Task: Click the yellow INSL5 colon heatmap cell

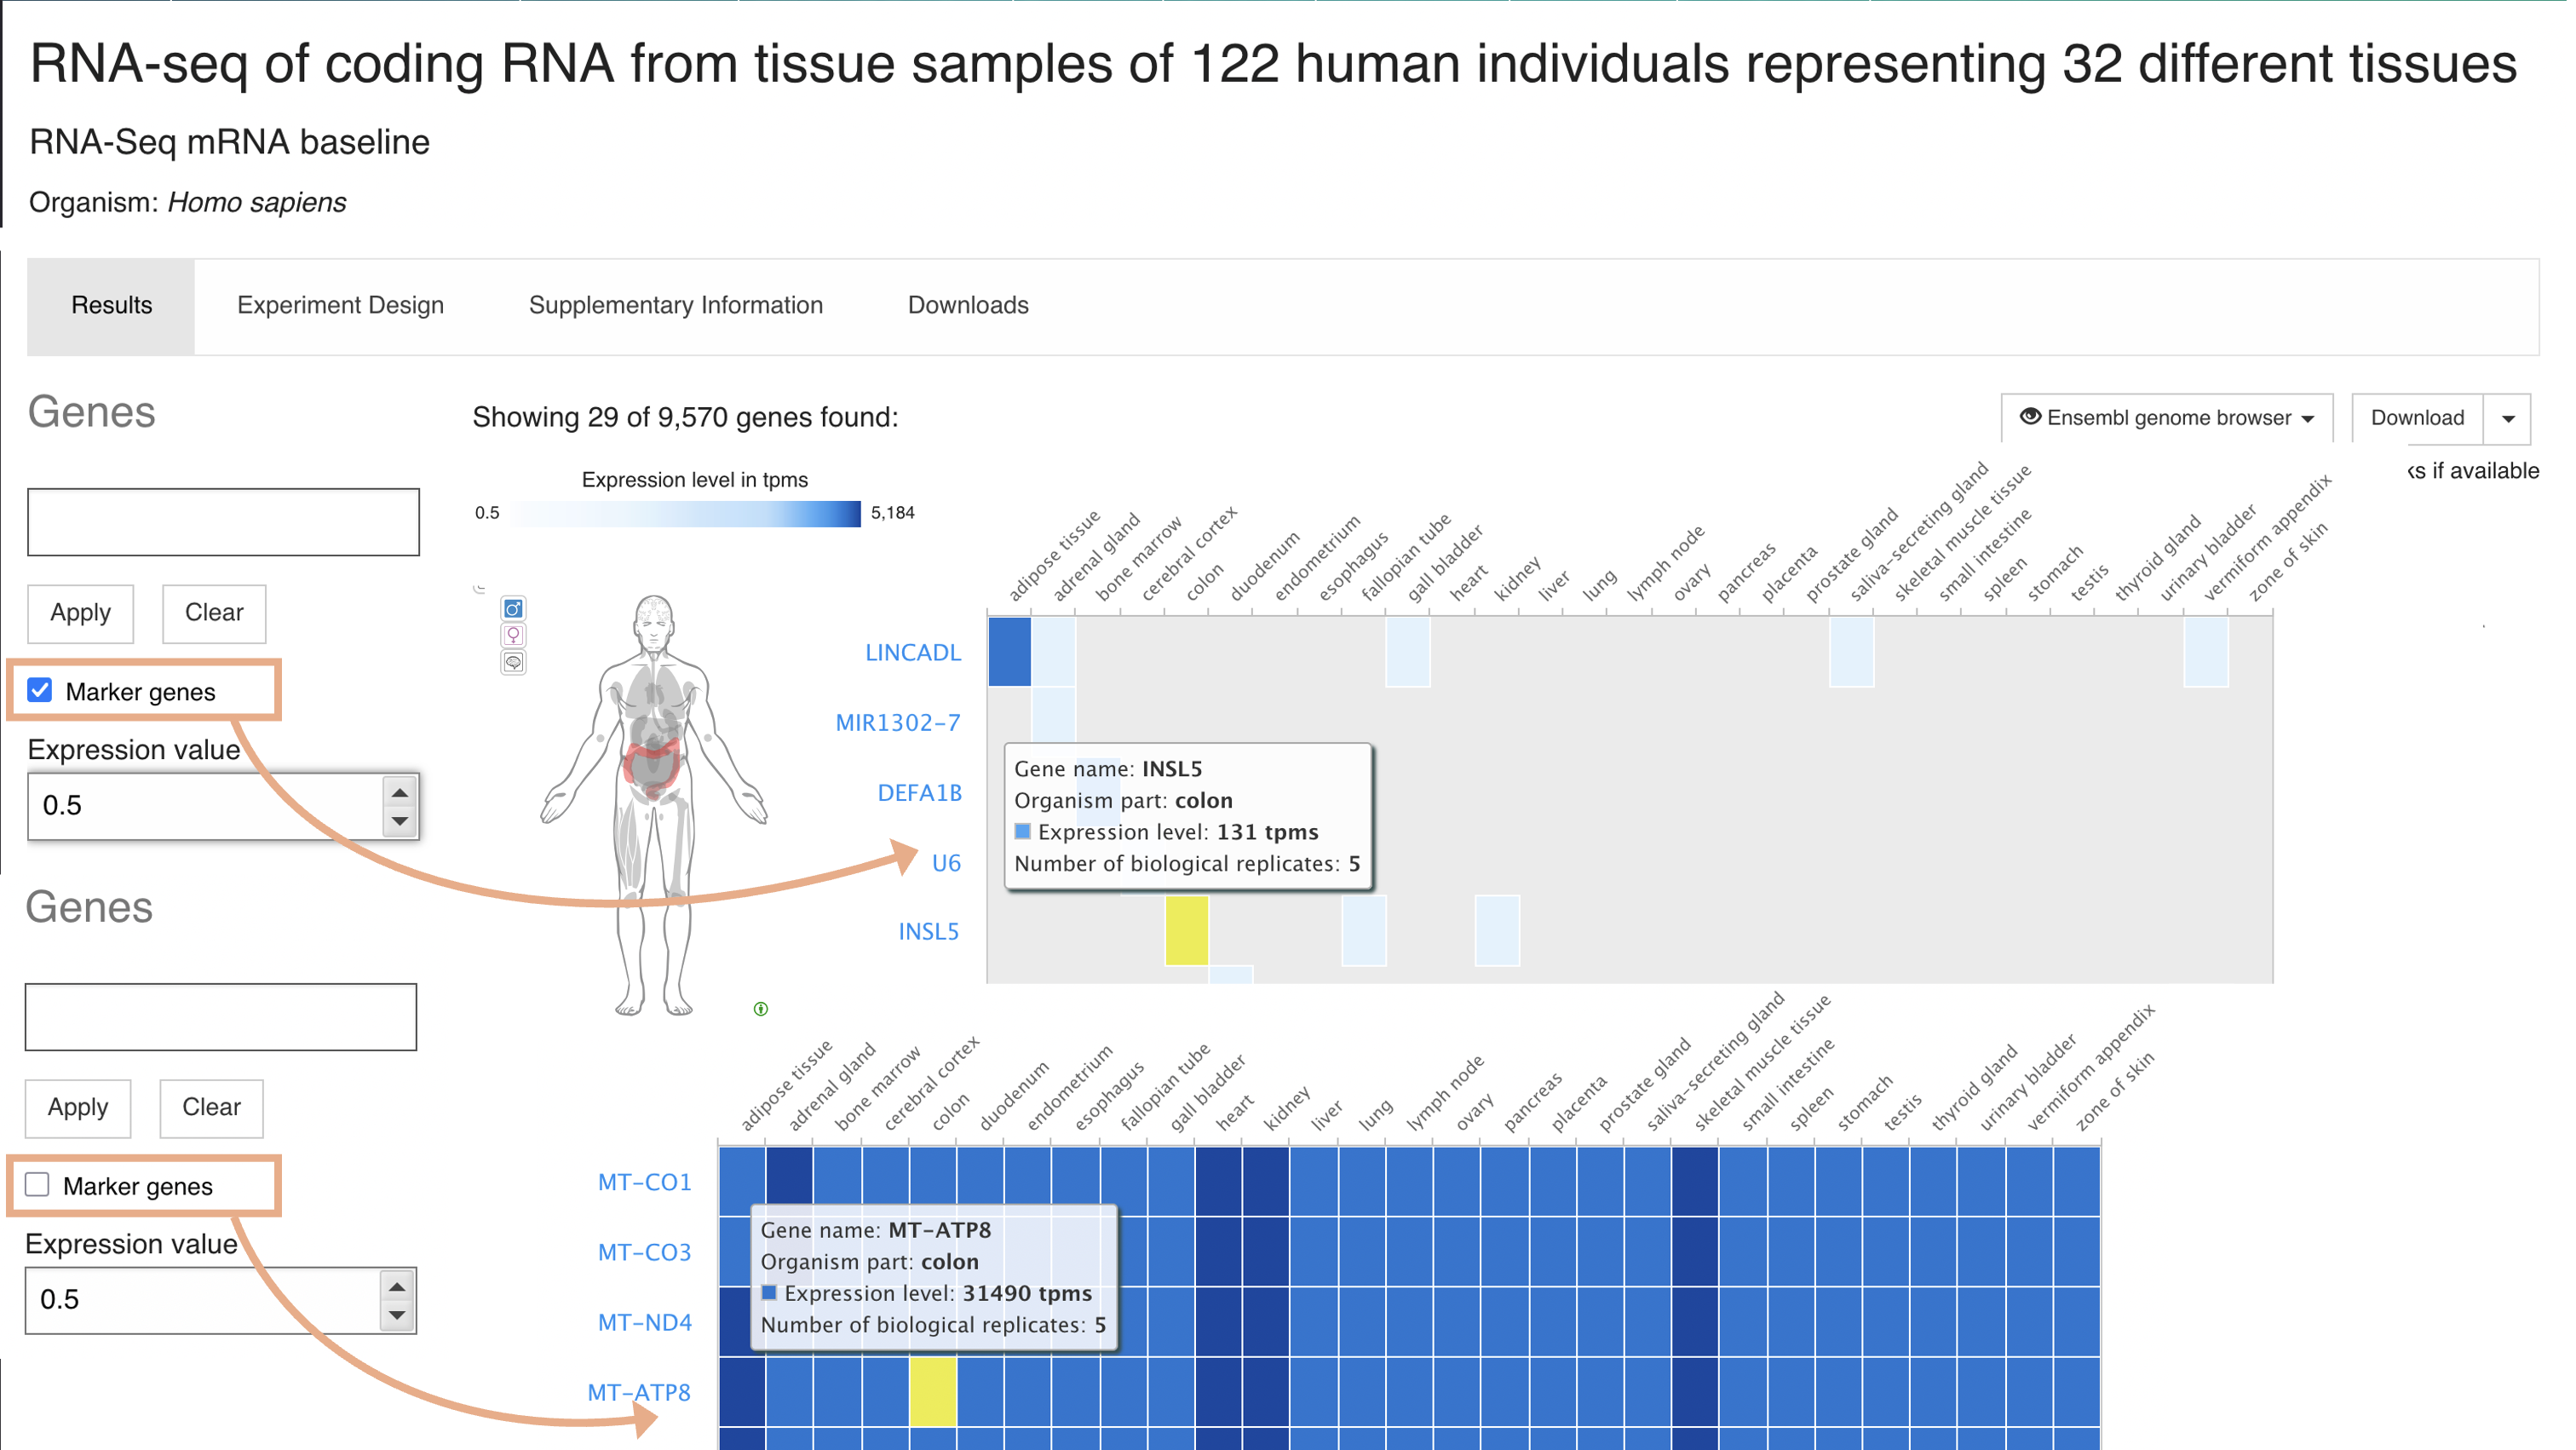Action: [x=1186, y=931]
